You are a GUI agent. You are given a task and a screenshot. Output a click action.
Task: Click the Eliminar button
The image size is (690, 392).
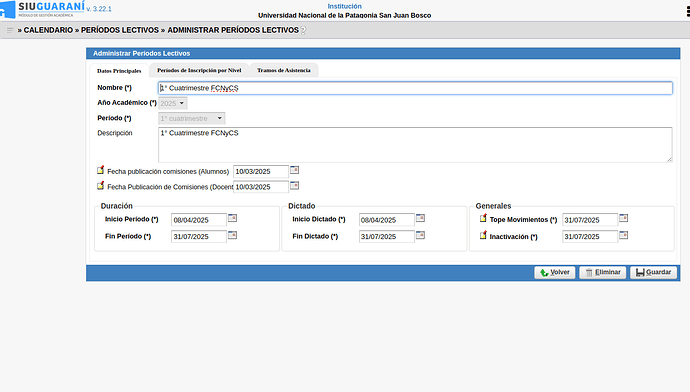602,272
